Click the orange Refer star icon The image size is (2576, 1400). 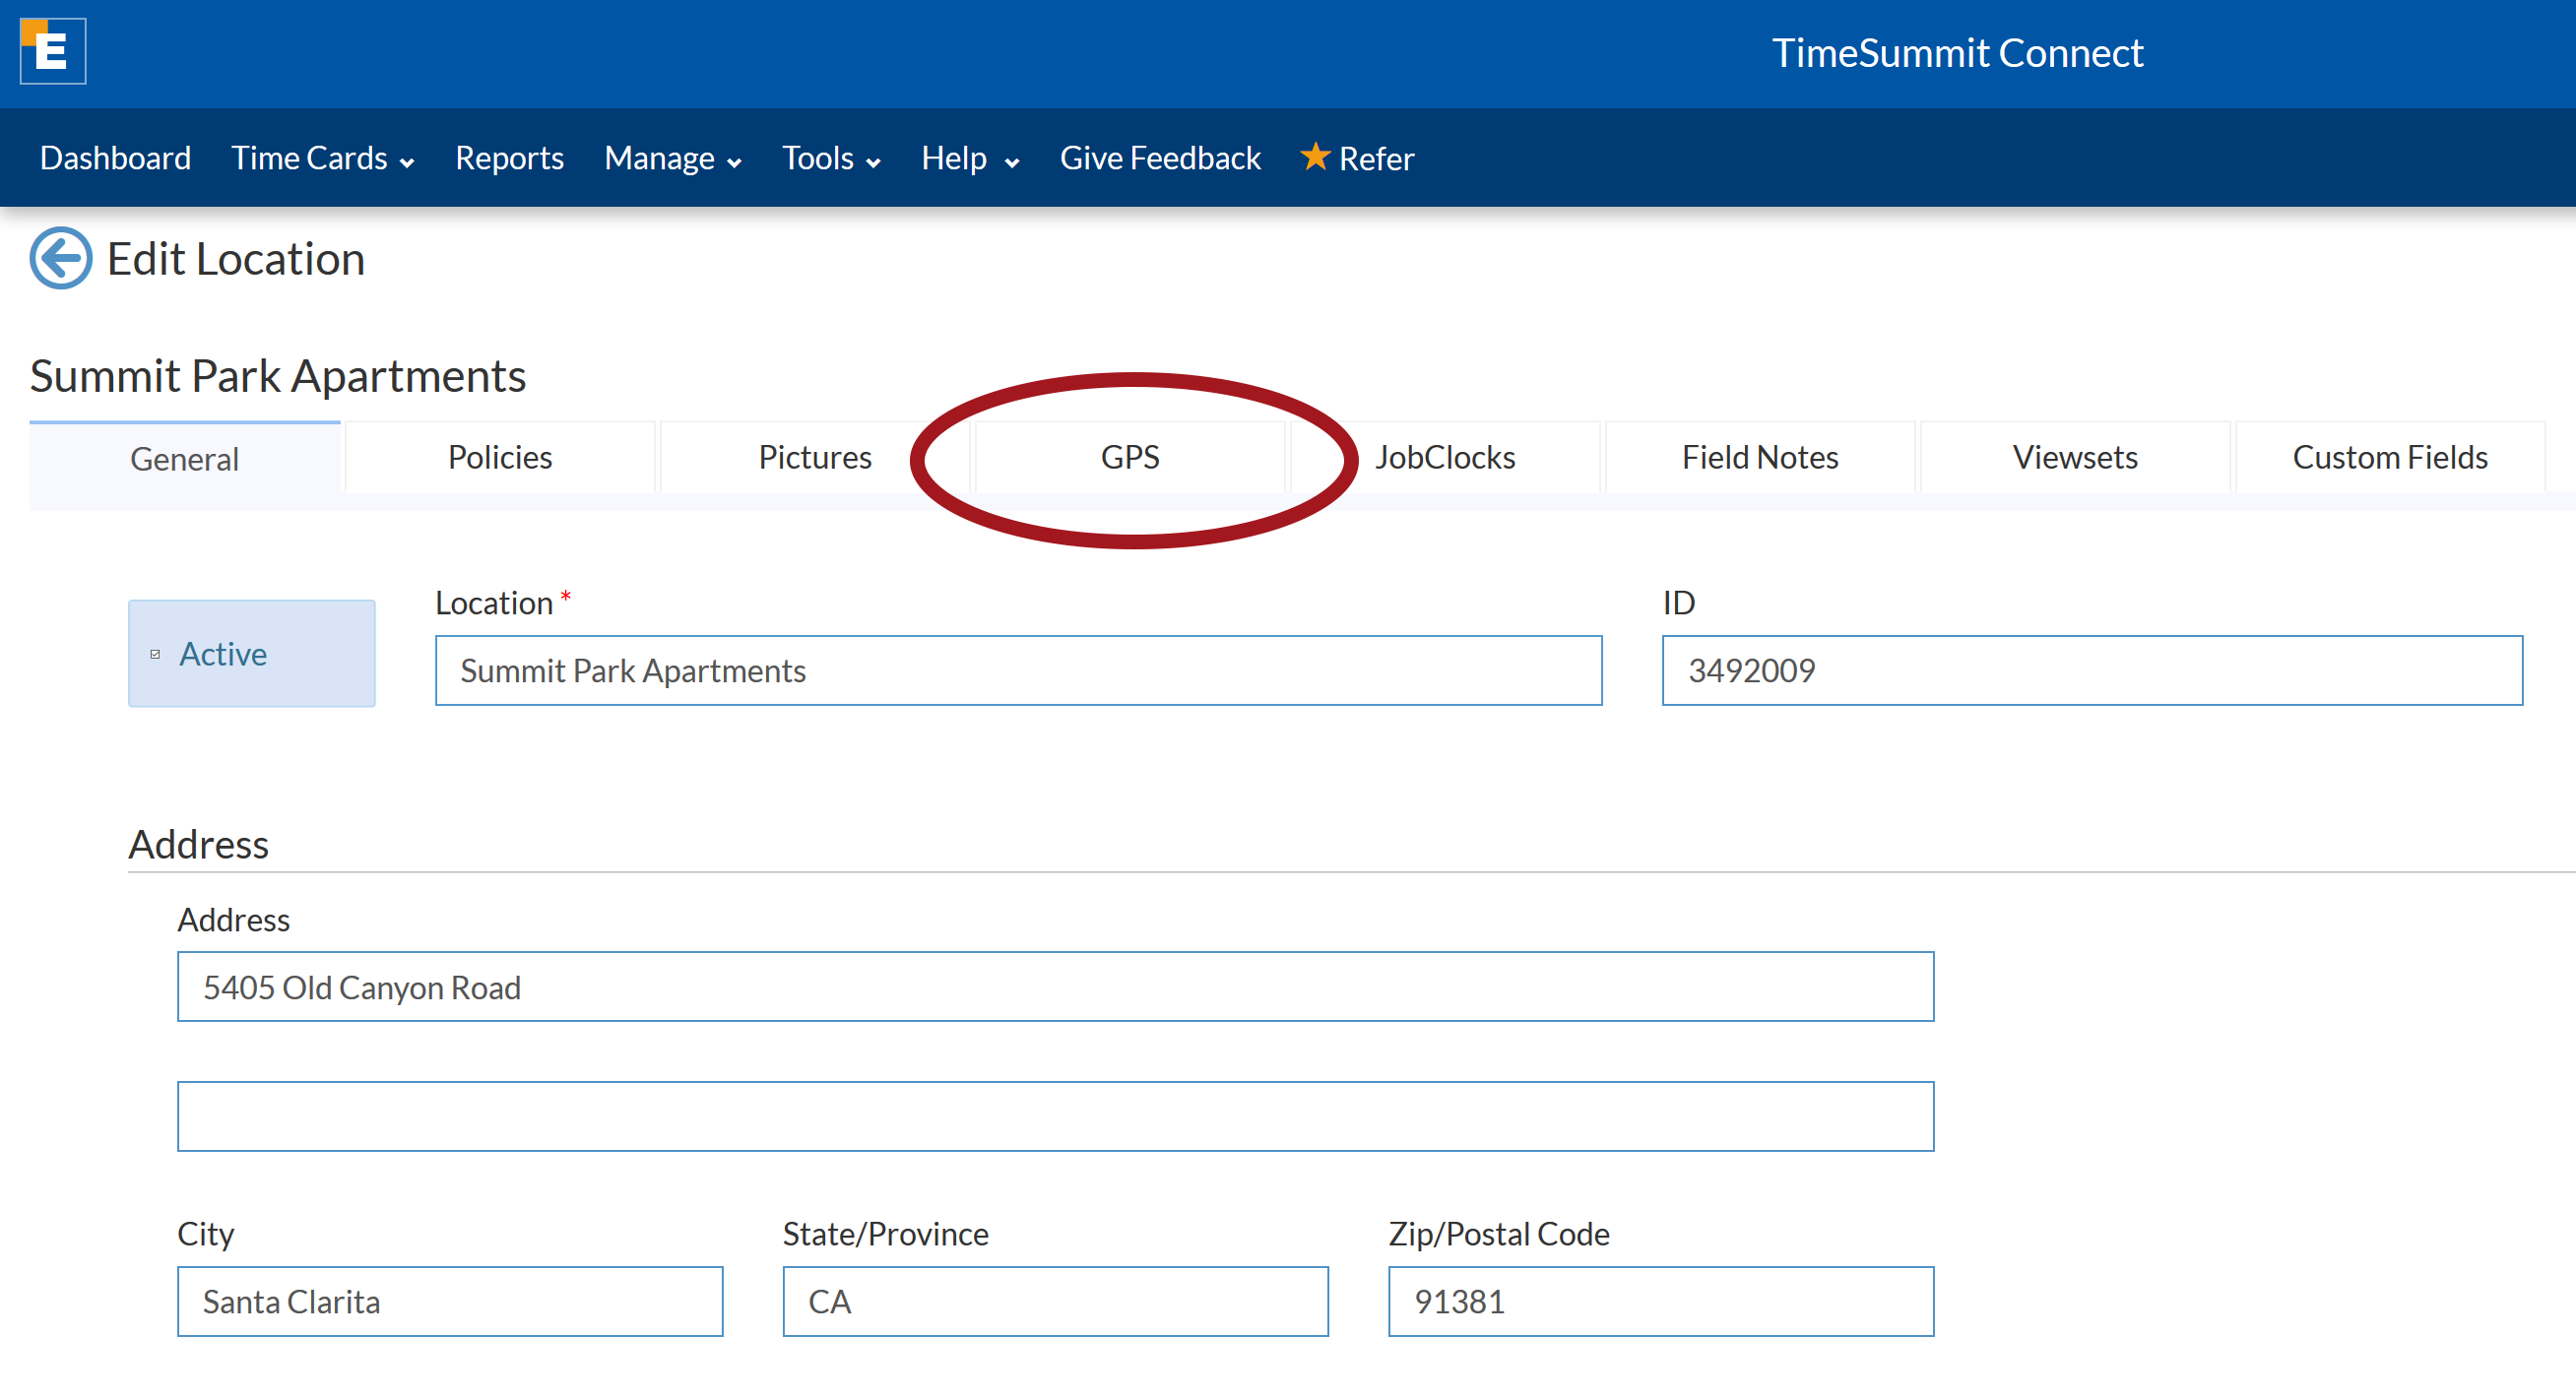pos(1315,157)
